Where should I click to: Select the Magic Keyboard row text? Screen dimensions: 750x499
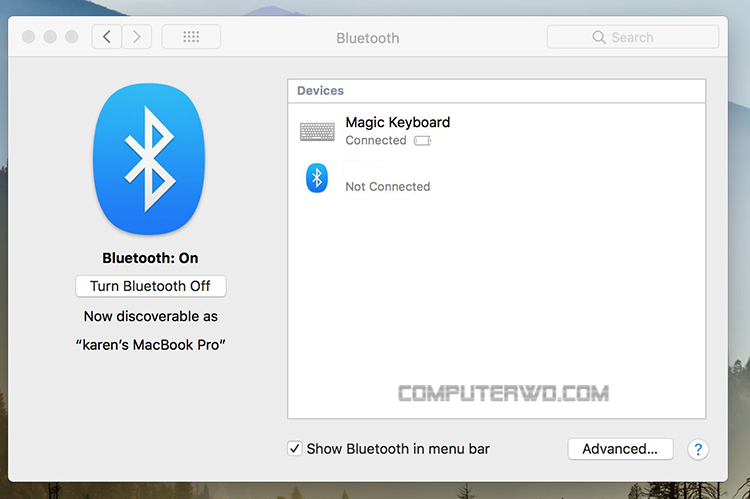point(397,122)
